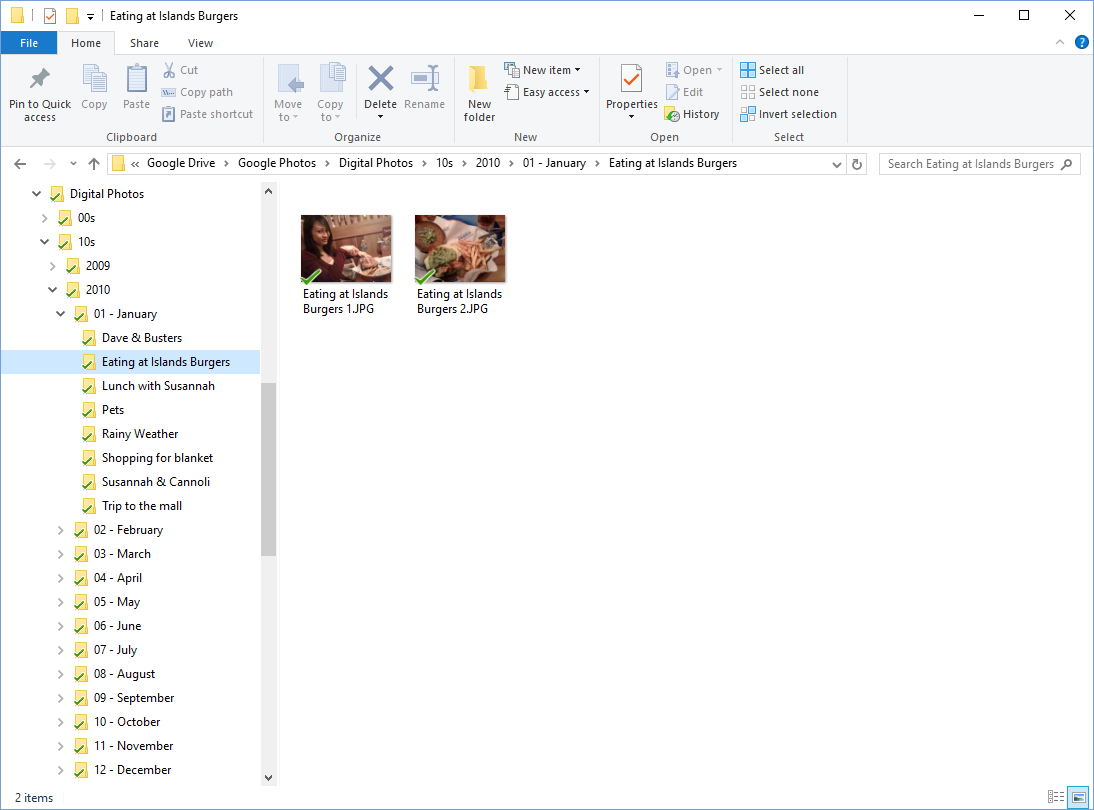Viewport: 1094px width, 810px height.
Task: Click the Delete X icon
Action: click(380, 78)
